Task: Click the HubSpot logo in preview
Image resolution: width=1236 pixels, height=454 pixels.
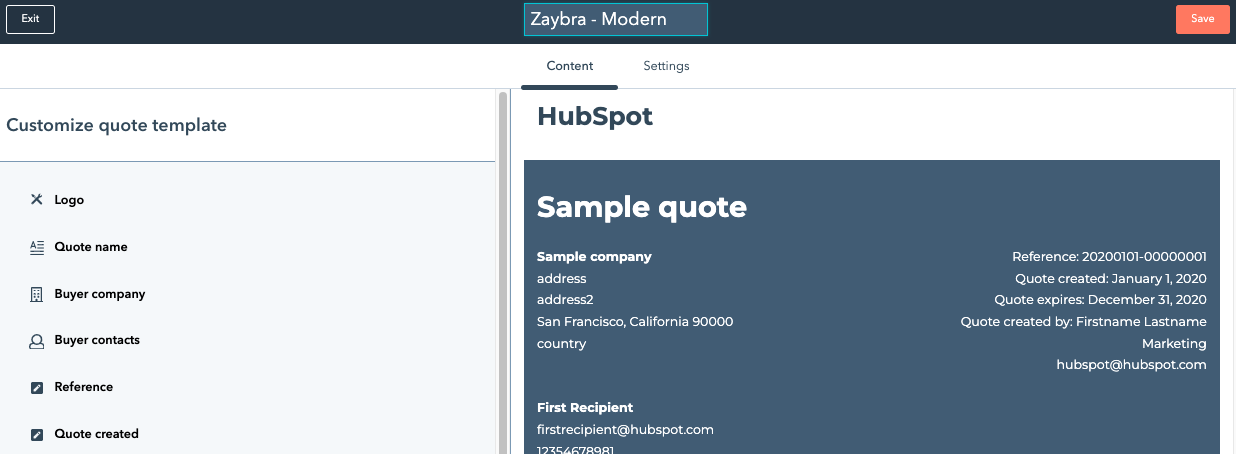Action: [x=595, y=116]
